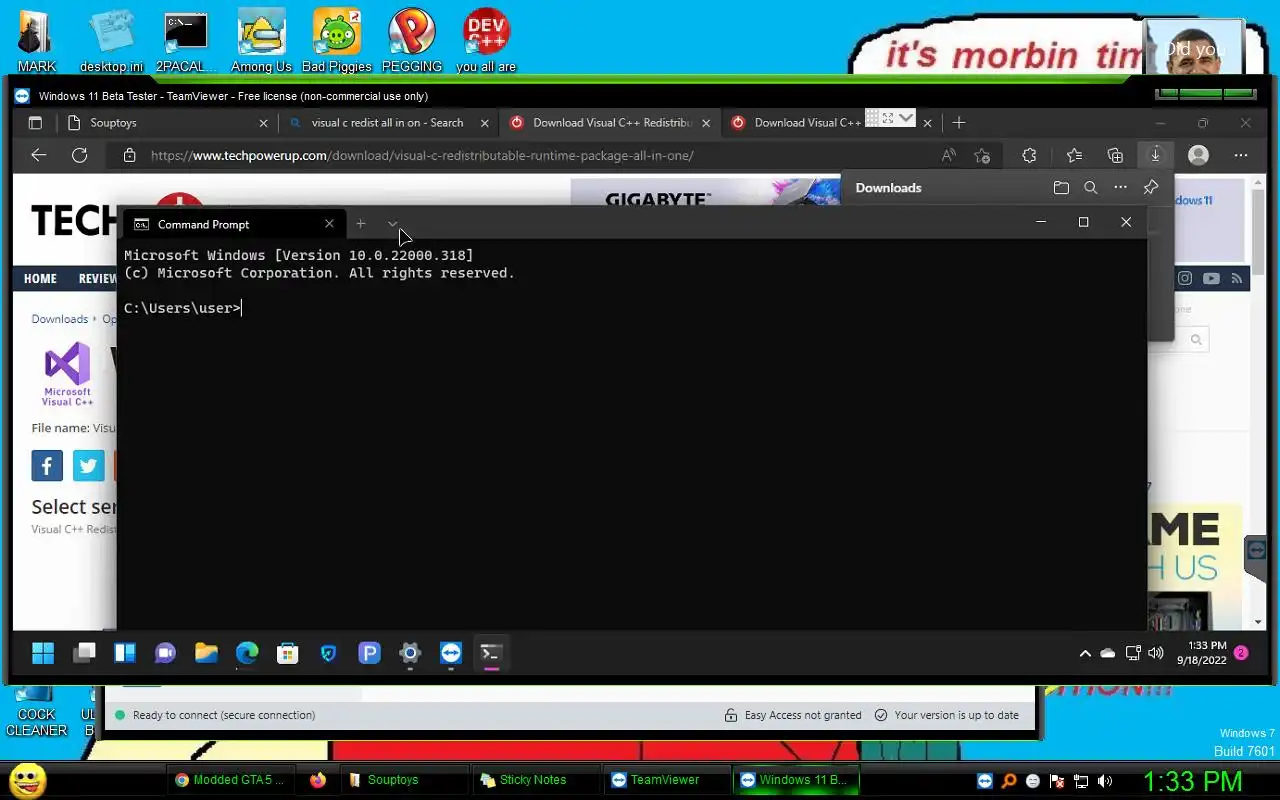This screenshot has width=1280, height=800.
Task: Click the Edge page vertical scrollbar
Action: [x=1258, y=234]
